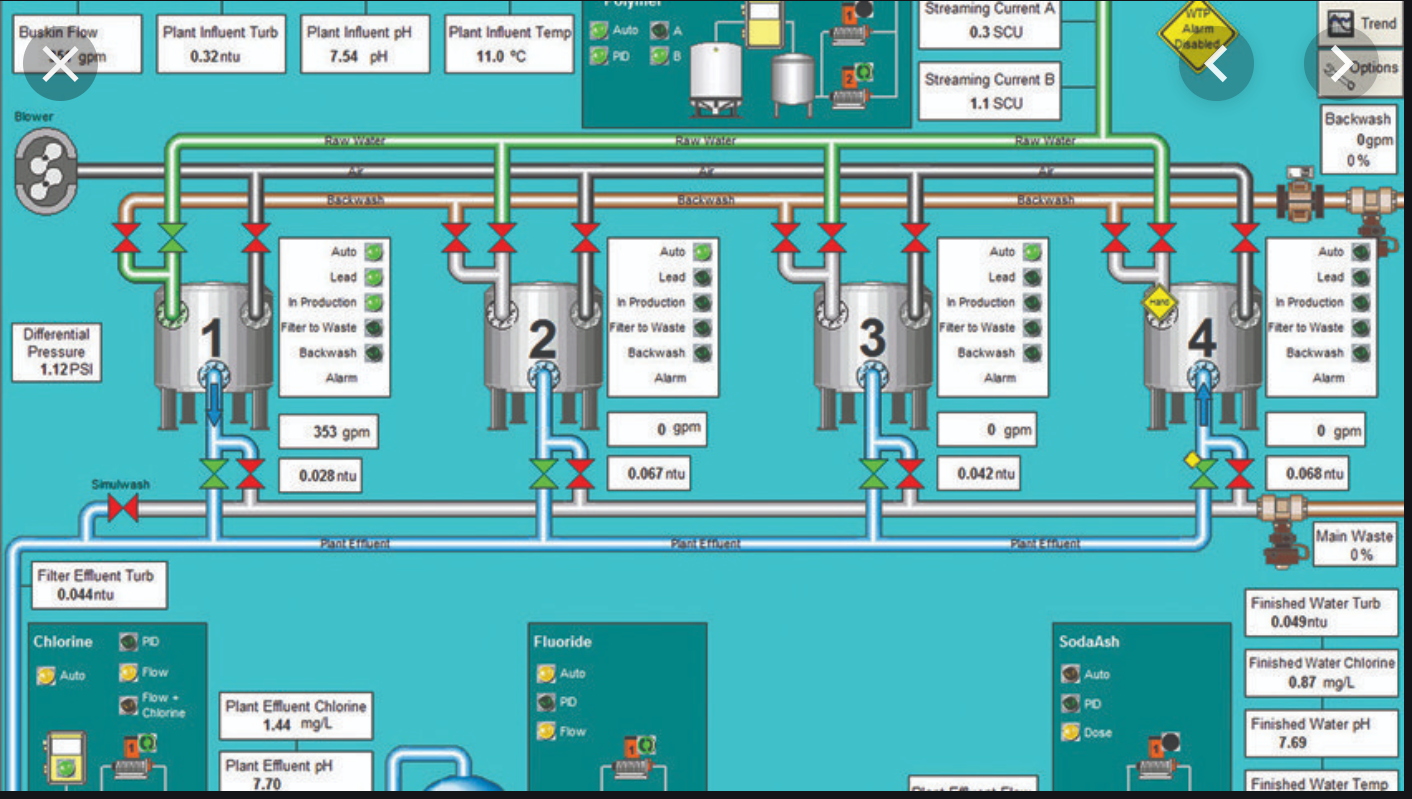Toggle Backwash indicator for filter 2

[702, 353]
